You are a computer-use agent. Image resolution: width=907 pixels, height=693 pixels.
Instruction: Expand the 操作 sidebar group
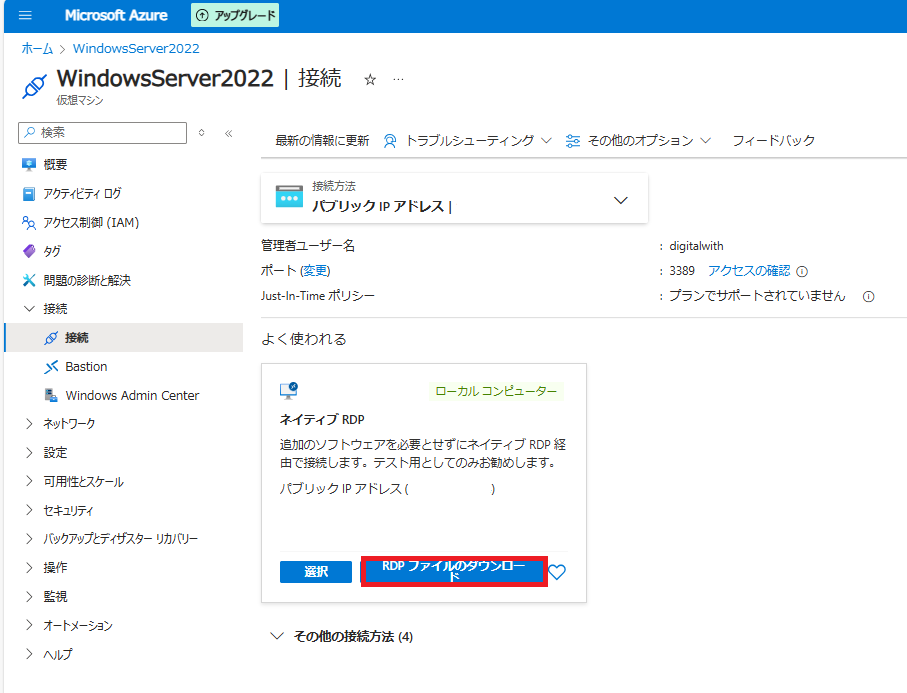tap(30, 568)
